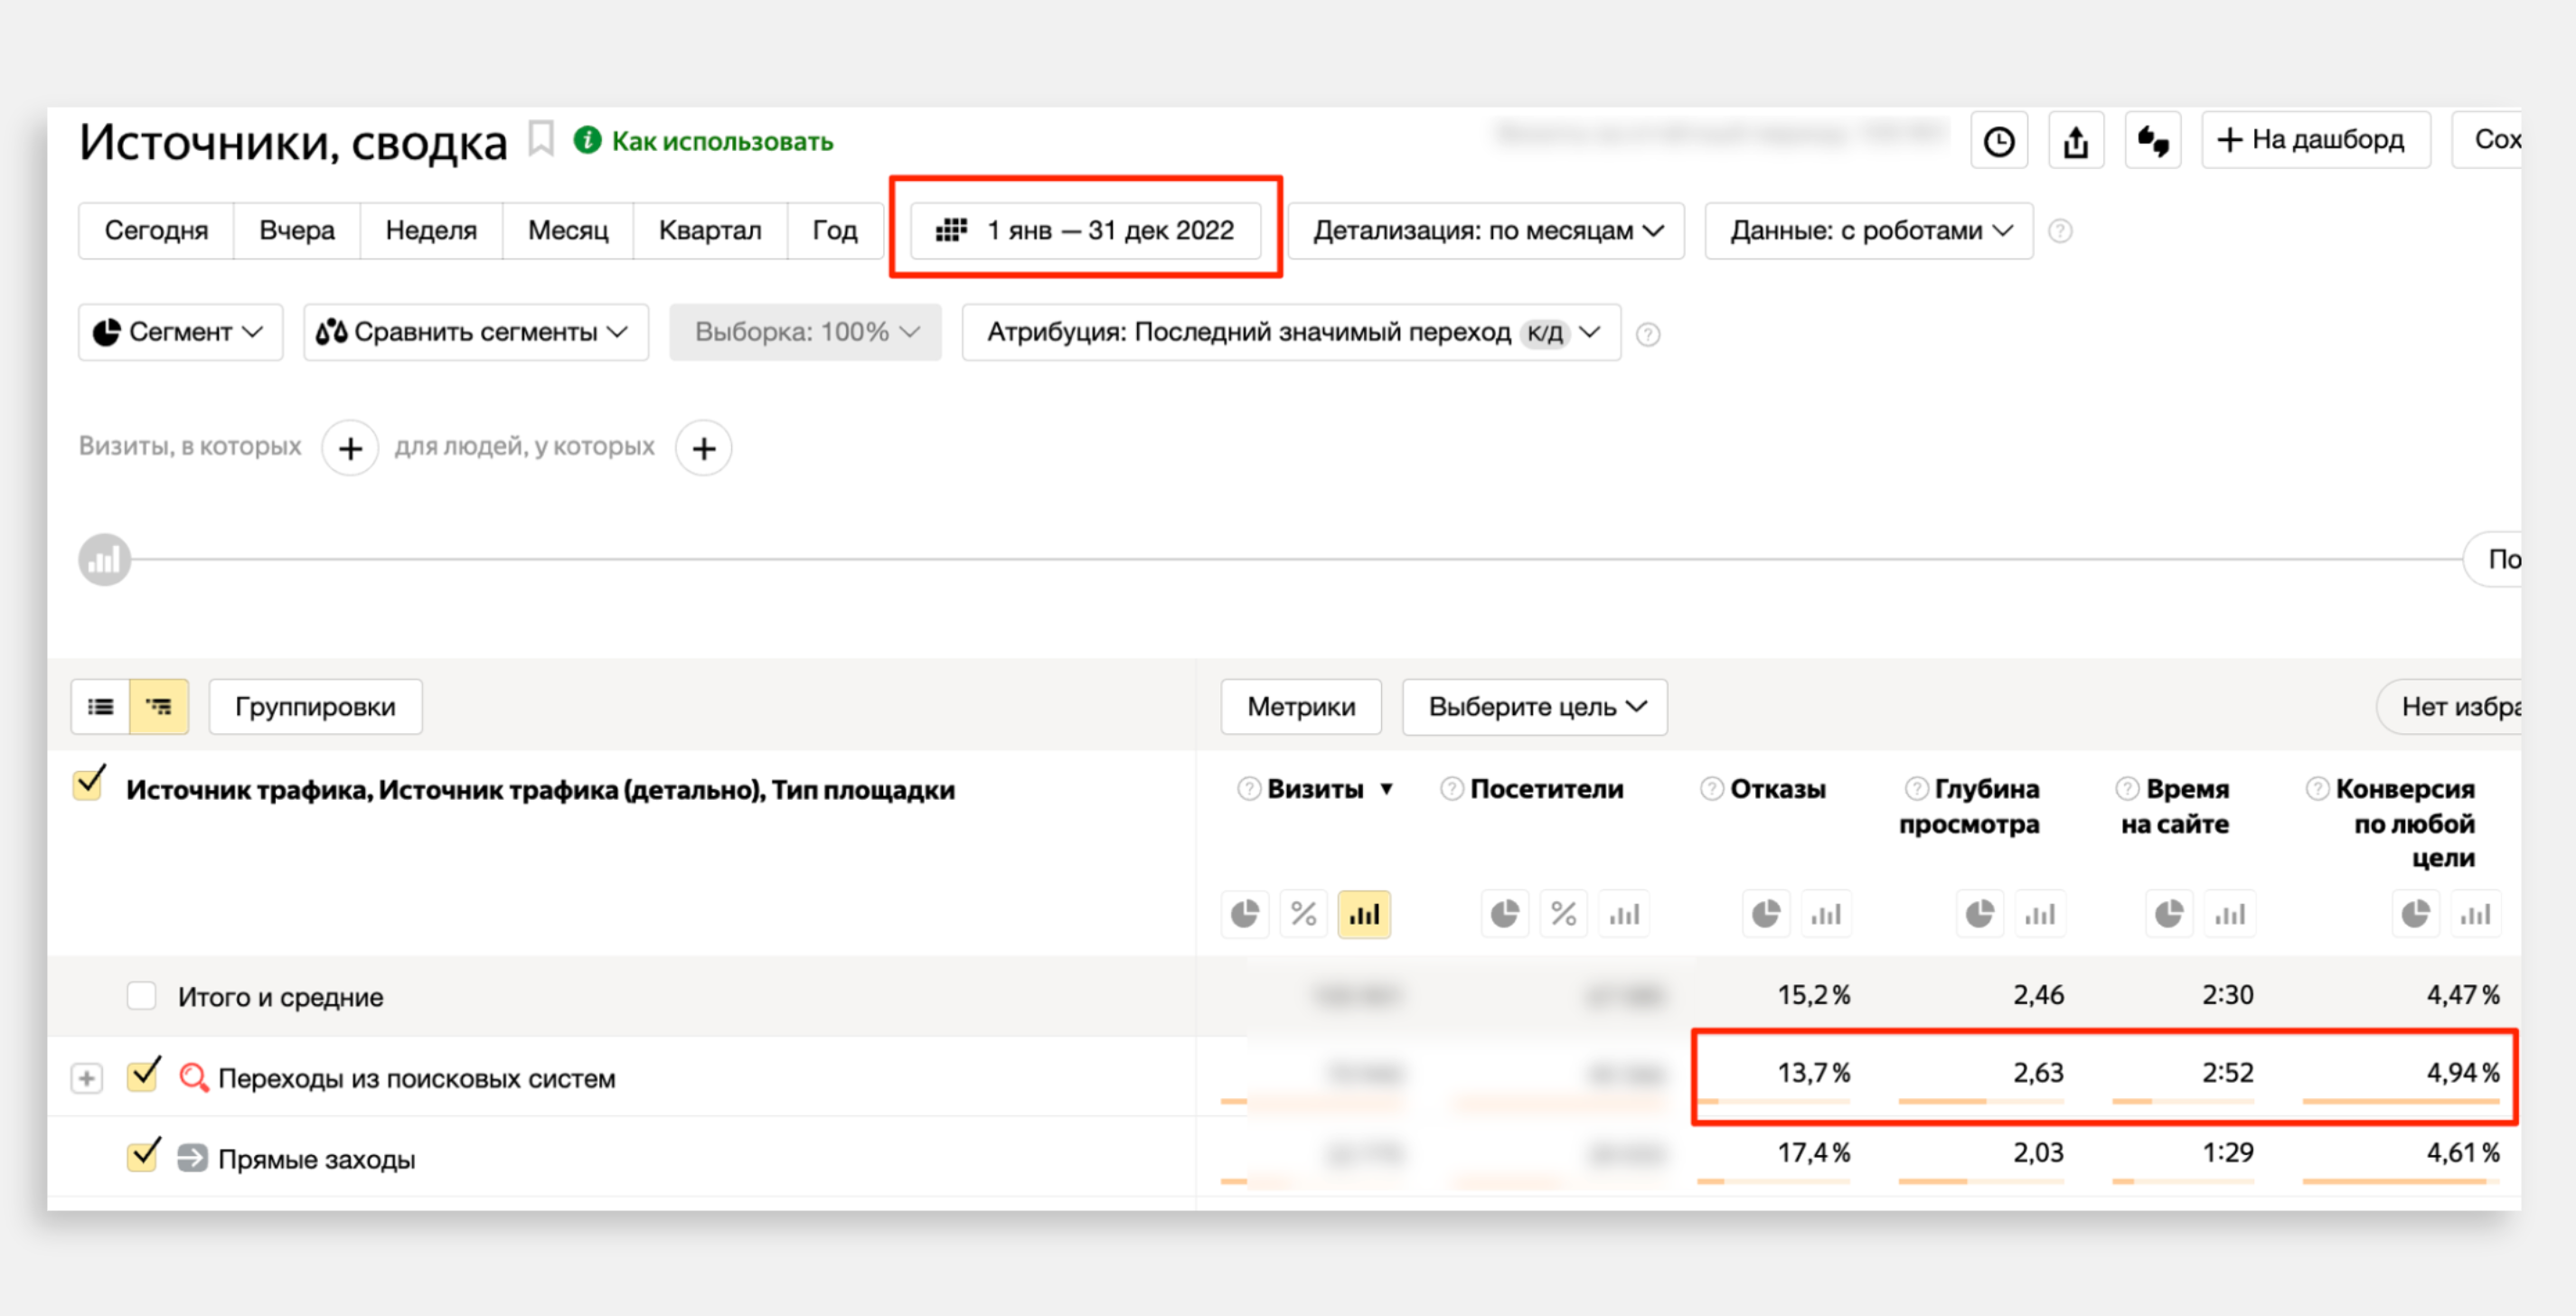Check the Итого и средние checkbox
The width and height of the screenshot is (2576, 1316).
click(x=141, y=996)
